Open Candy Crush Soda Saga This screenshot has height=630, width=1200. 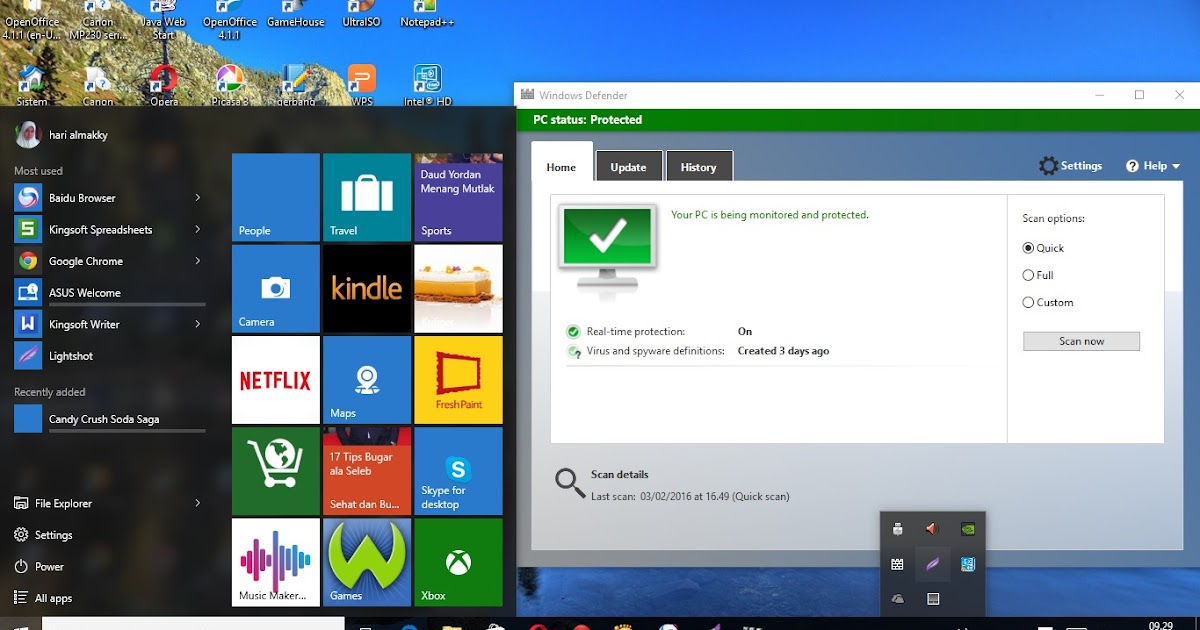tap(108, 419)
